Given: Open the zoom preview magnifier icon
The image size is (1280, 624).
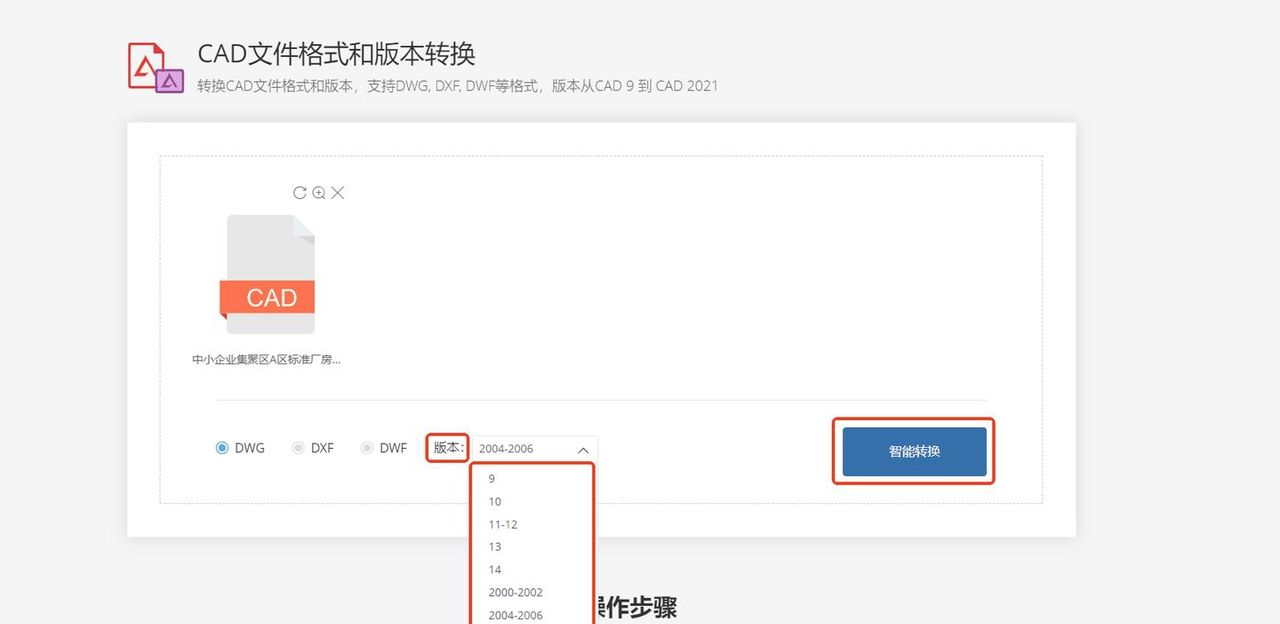Looking at the screenshot, I should pos(318,192).
